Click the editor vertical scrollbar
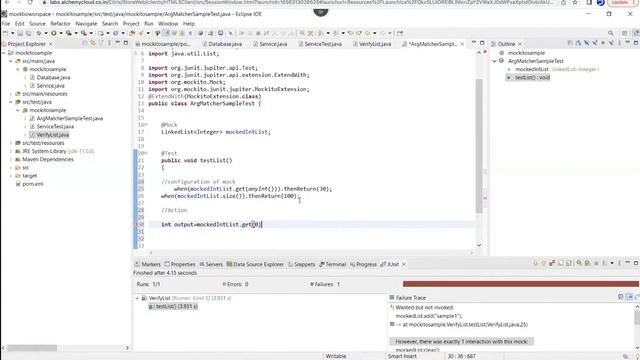Viewport: 640px width, 360px height. coord(479,146)
